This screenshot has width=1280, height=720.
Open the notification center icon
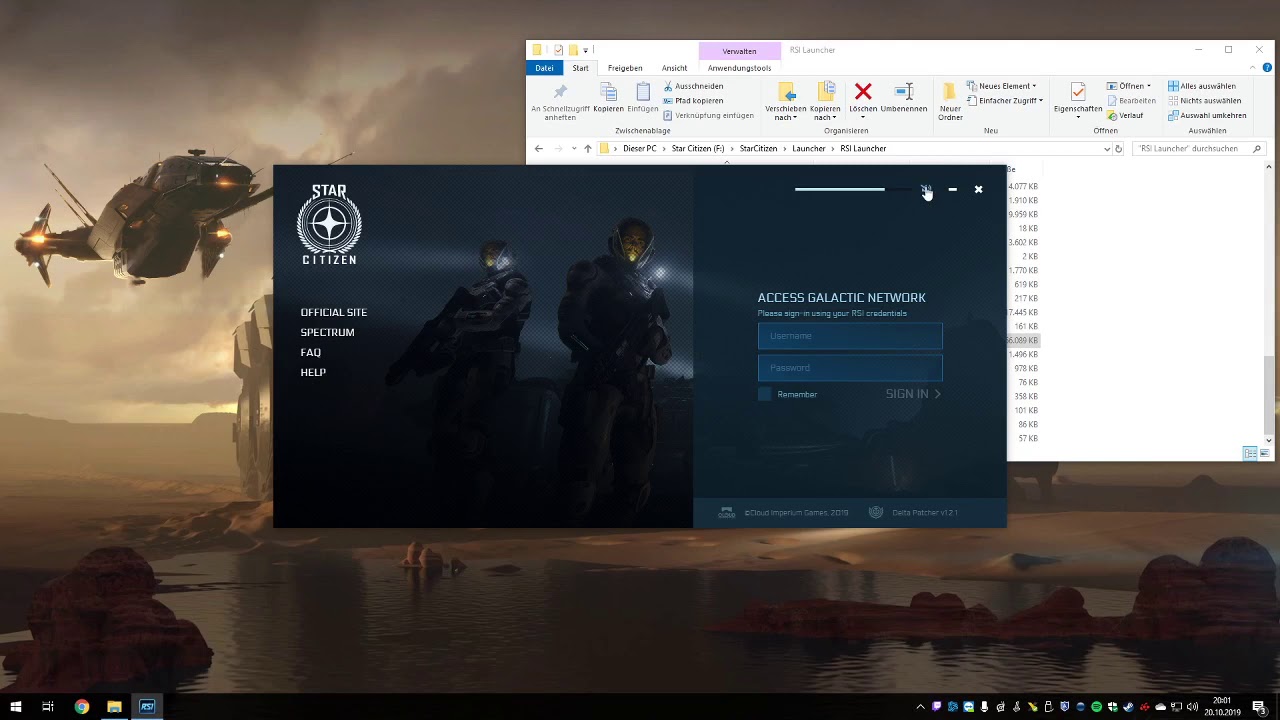1259,707
